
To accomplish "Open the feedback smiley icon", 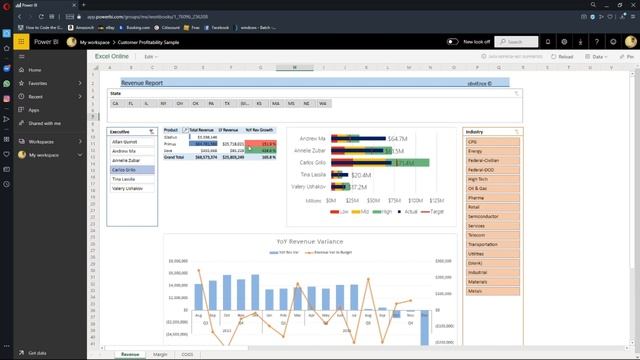I will pos(613,42).
